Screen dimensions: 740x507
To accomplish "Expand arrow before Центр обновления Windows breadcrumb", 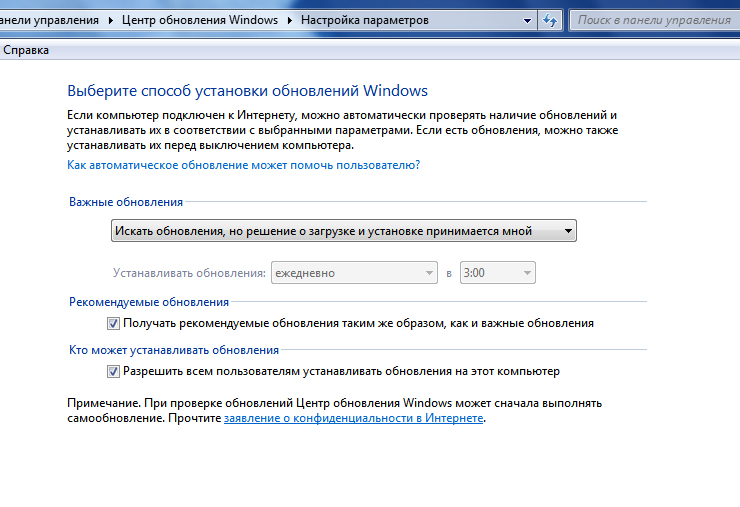I will pos(110,20).
